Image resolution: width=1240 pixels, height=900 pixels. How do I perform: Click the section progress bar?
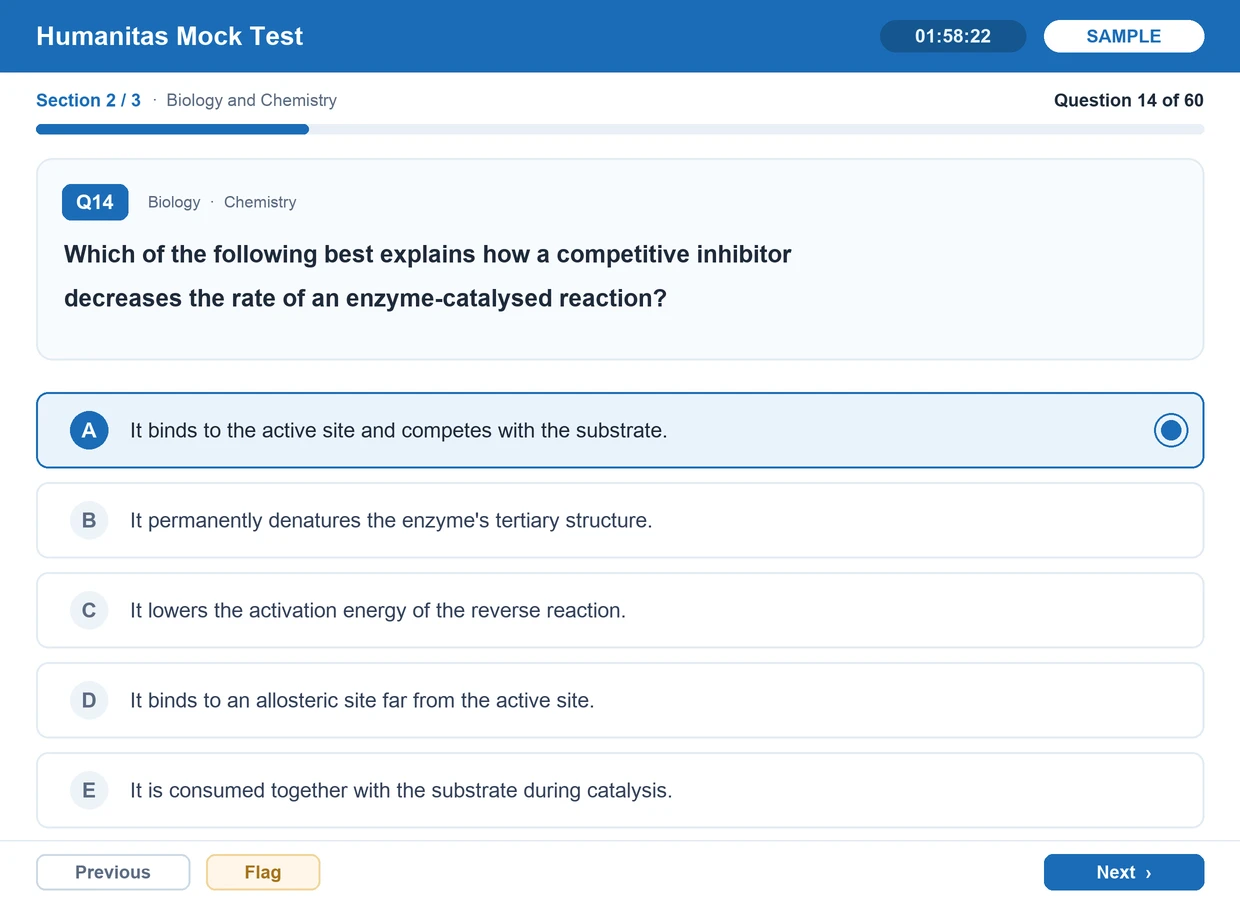(x=620, y=129)
